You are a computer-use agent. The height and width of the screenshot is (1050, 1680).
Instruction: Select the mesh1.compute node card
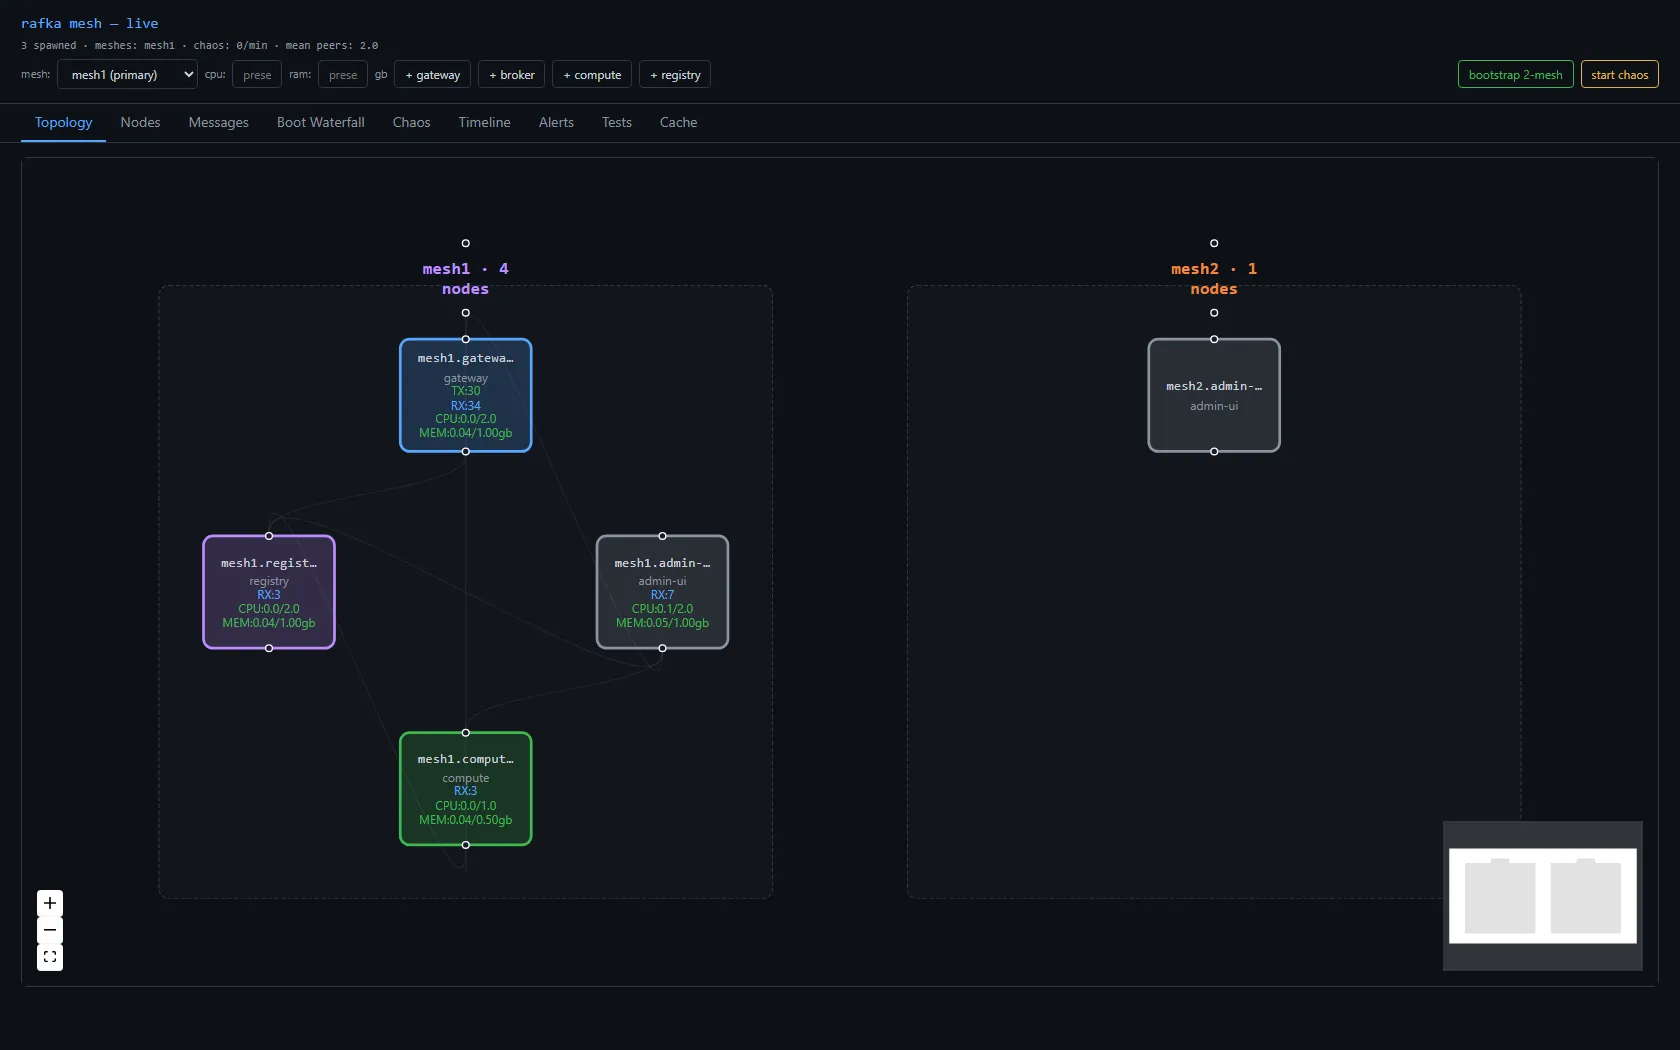click(x=466, y=789)
